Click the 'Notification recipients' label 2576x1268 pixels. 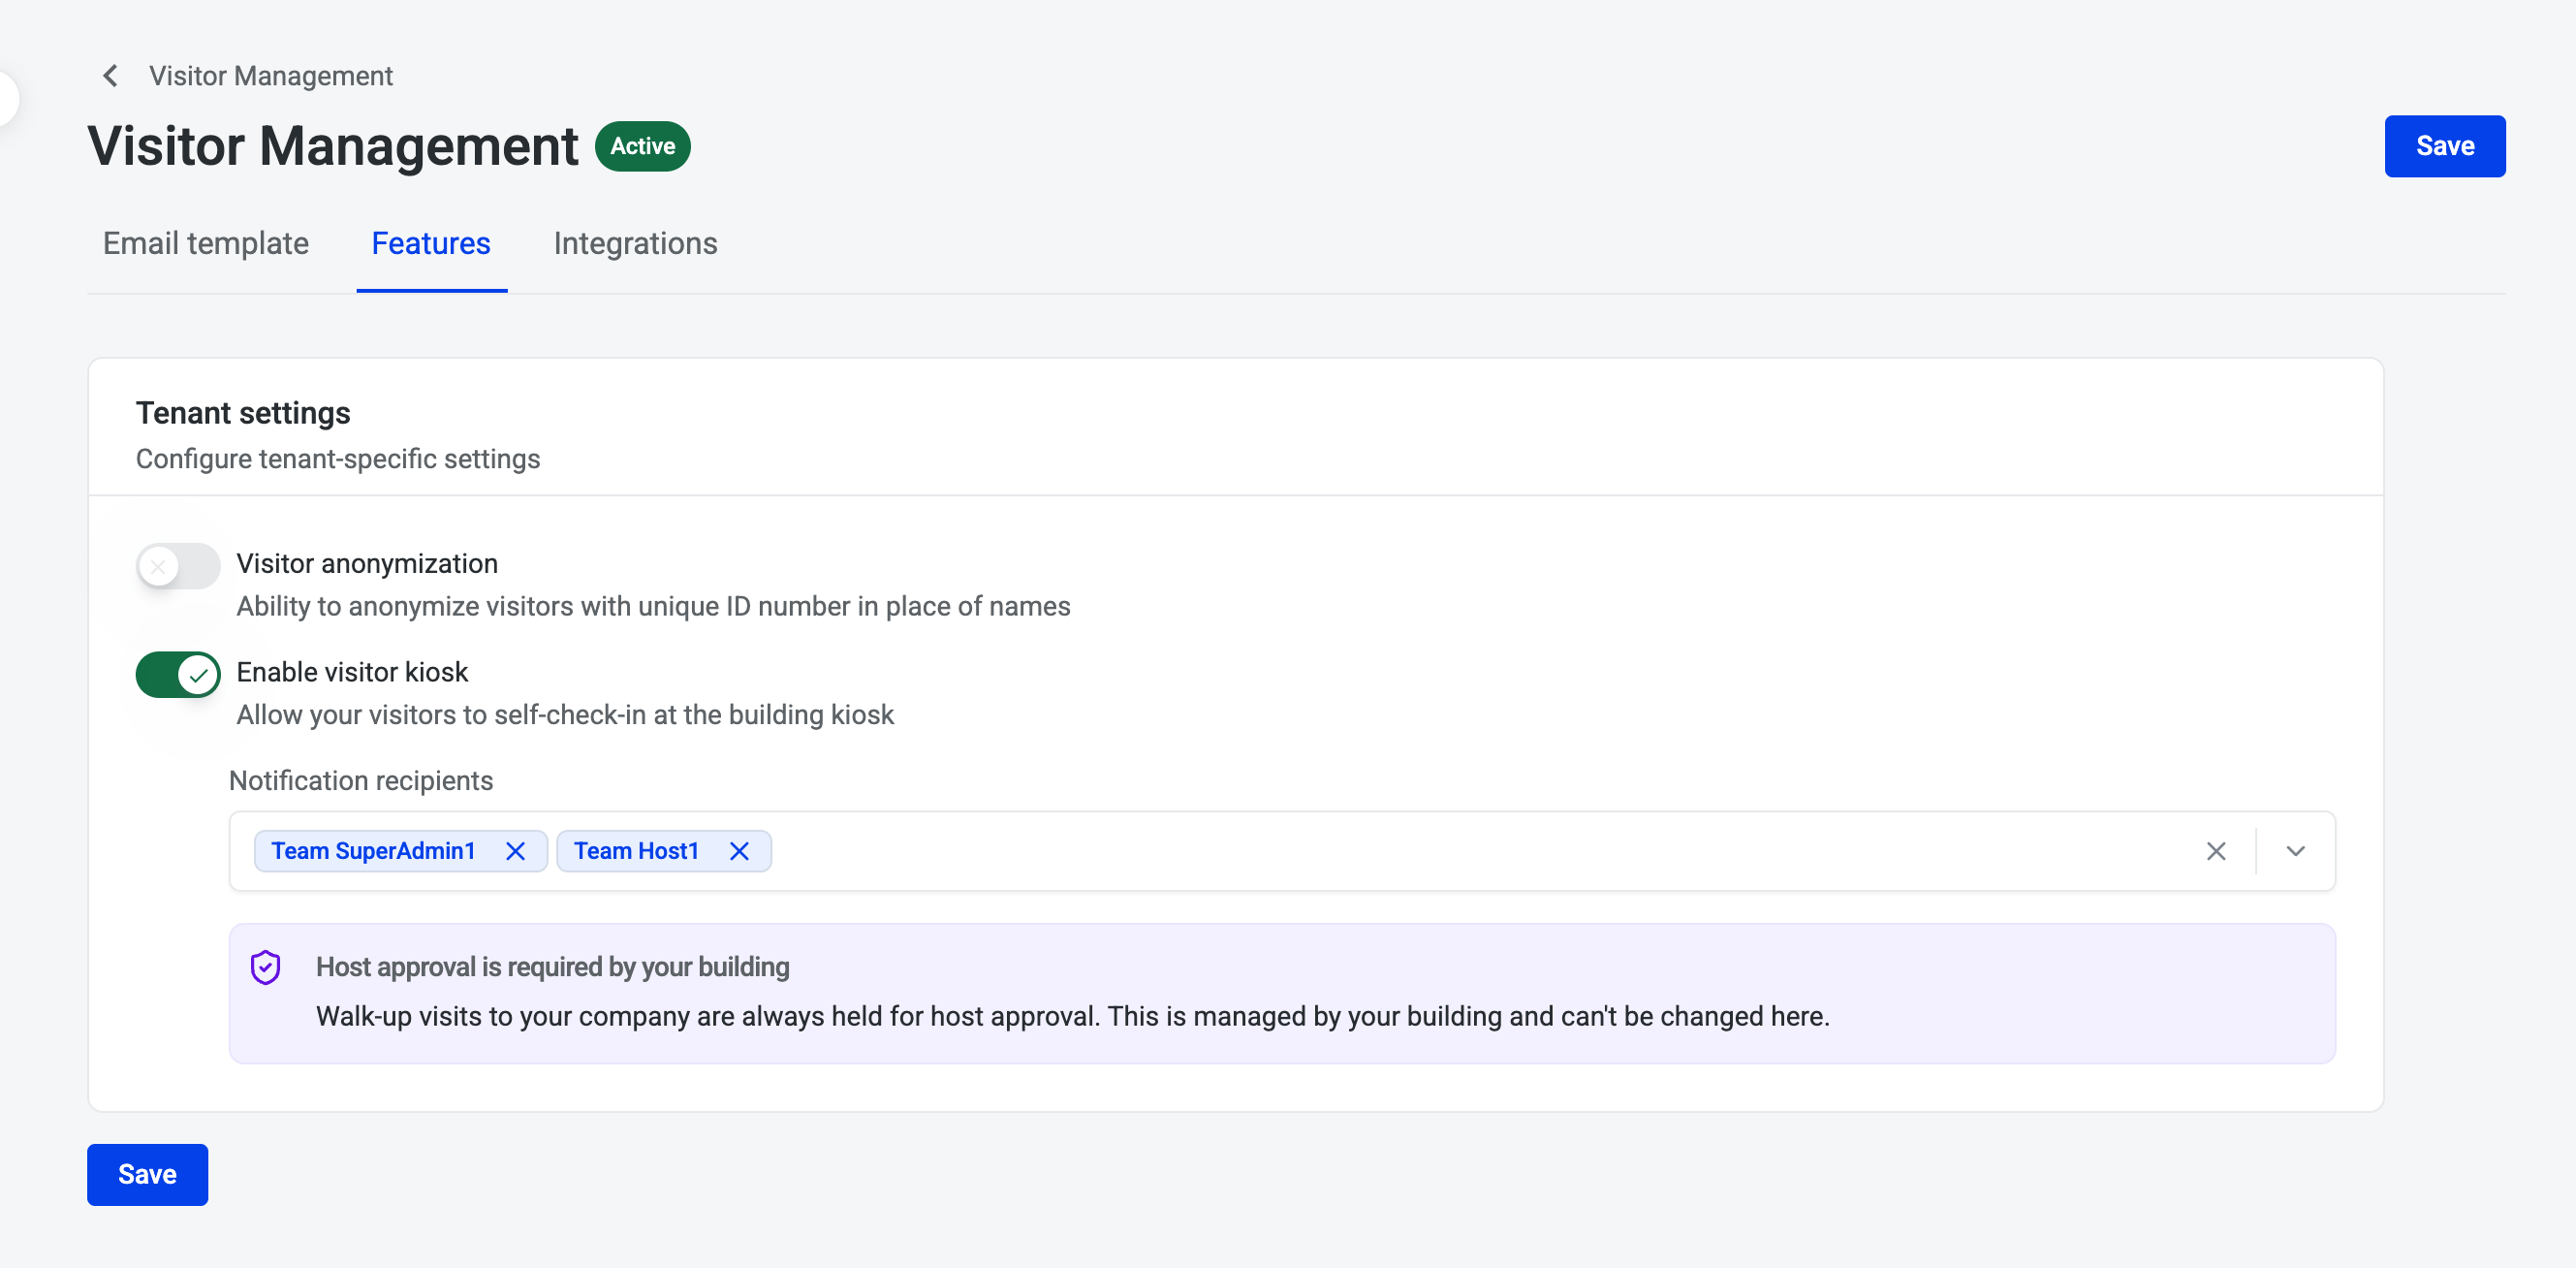coord(361,781)
